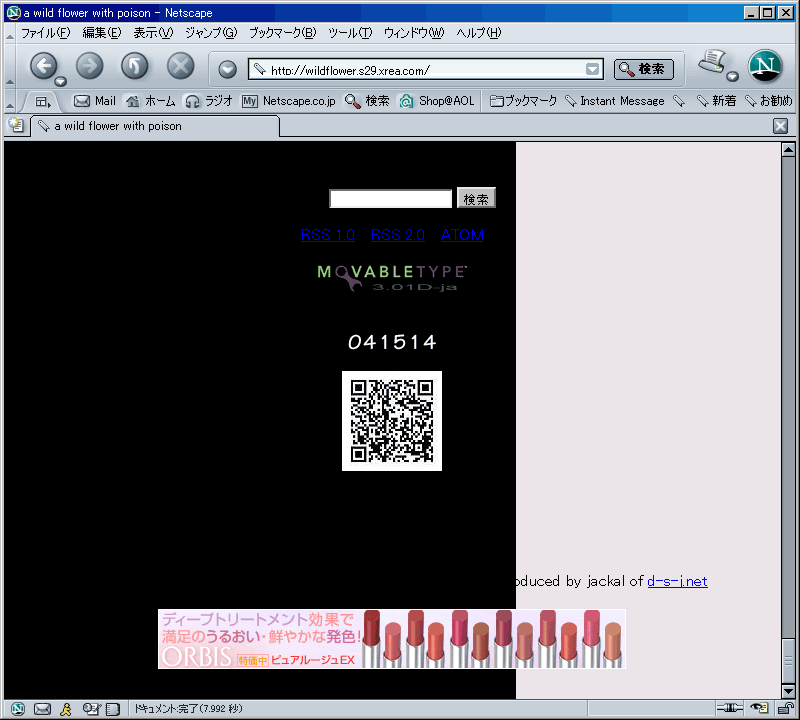800x720 pixels.
Task: Open the URL history dropdown arrow
Action: (x=592, y=69)
